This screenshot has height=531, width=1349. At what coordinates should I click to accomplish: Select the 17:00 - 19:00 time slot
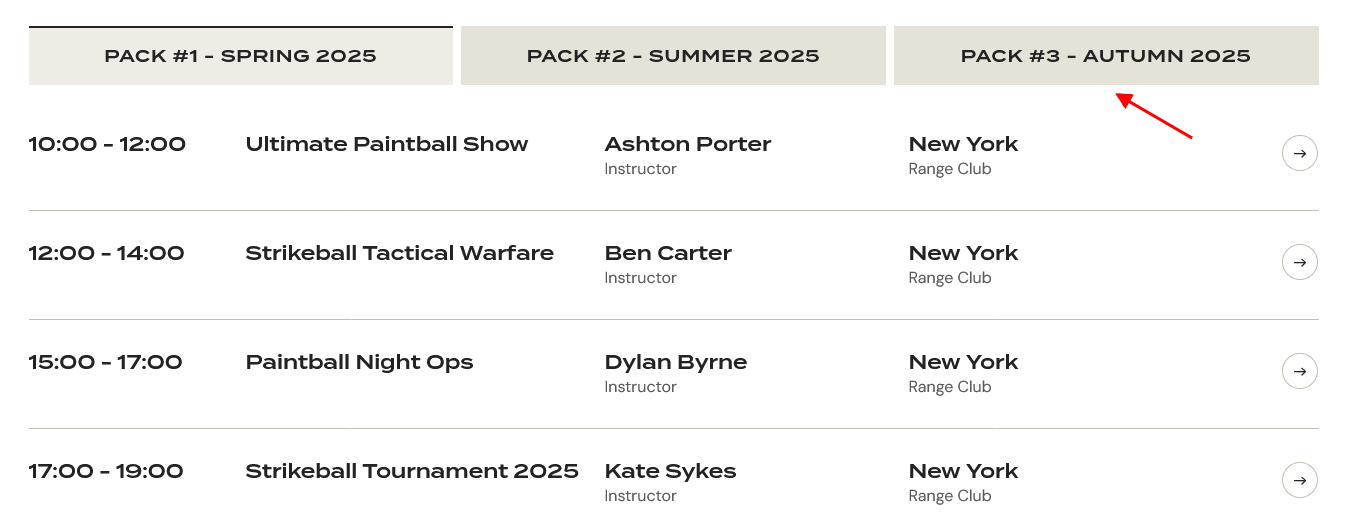[x=106, y=471]
